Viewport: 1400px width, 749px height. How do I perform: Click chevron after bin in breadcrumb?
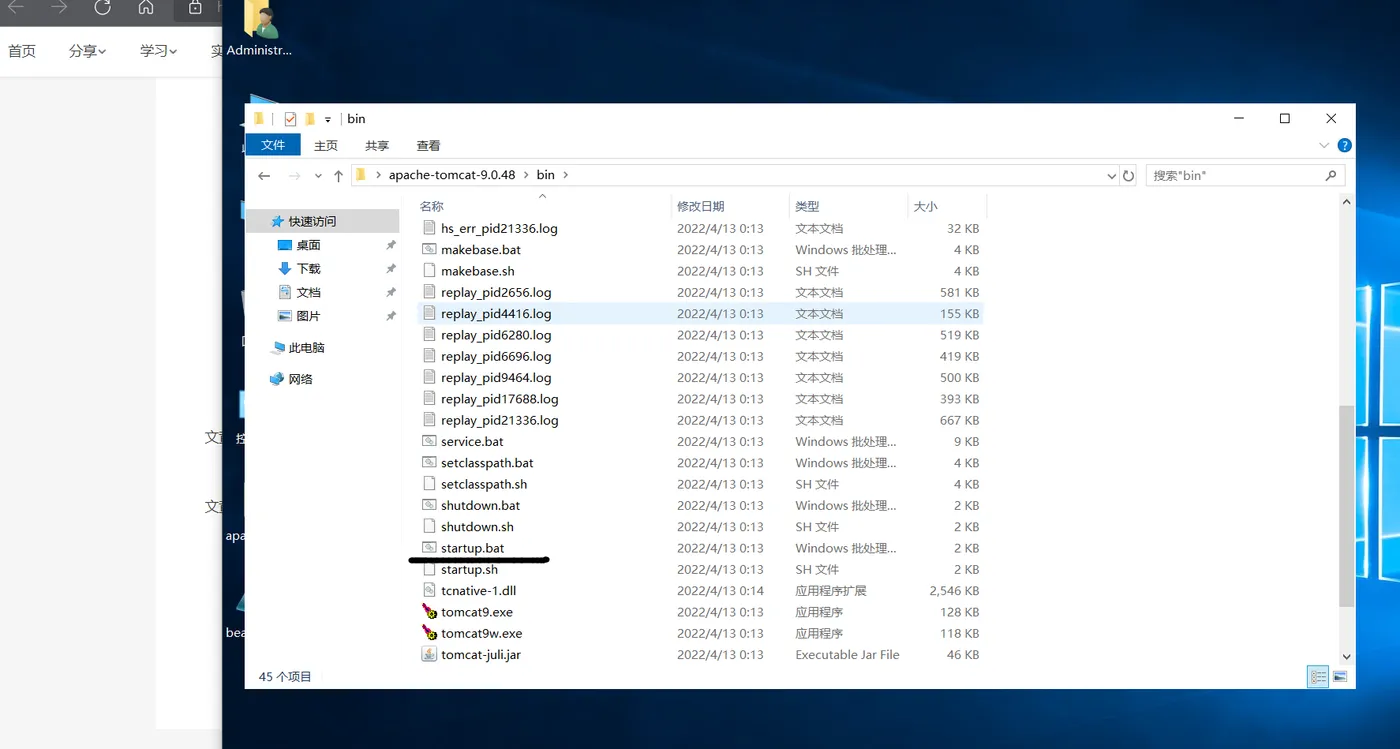tap(565, 175)
